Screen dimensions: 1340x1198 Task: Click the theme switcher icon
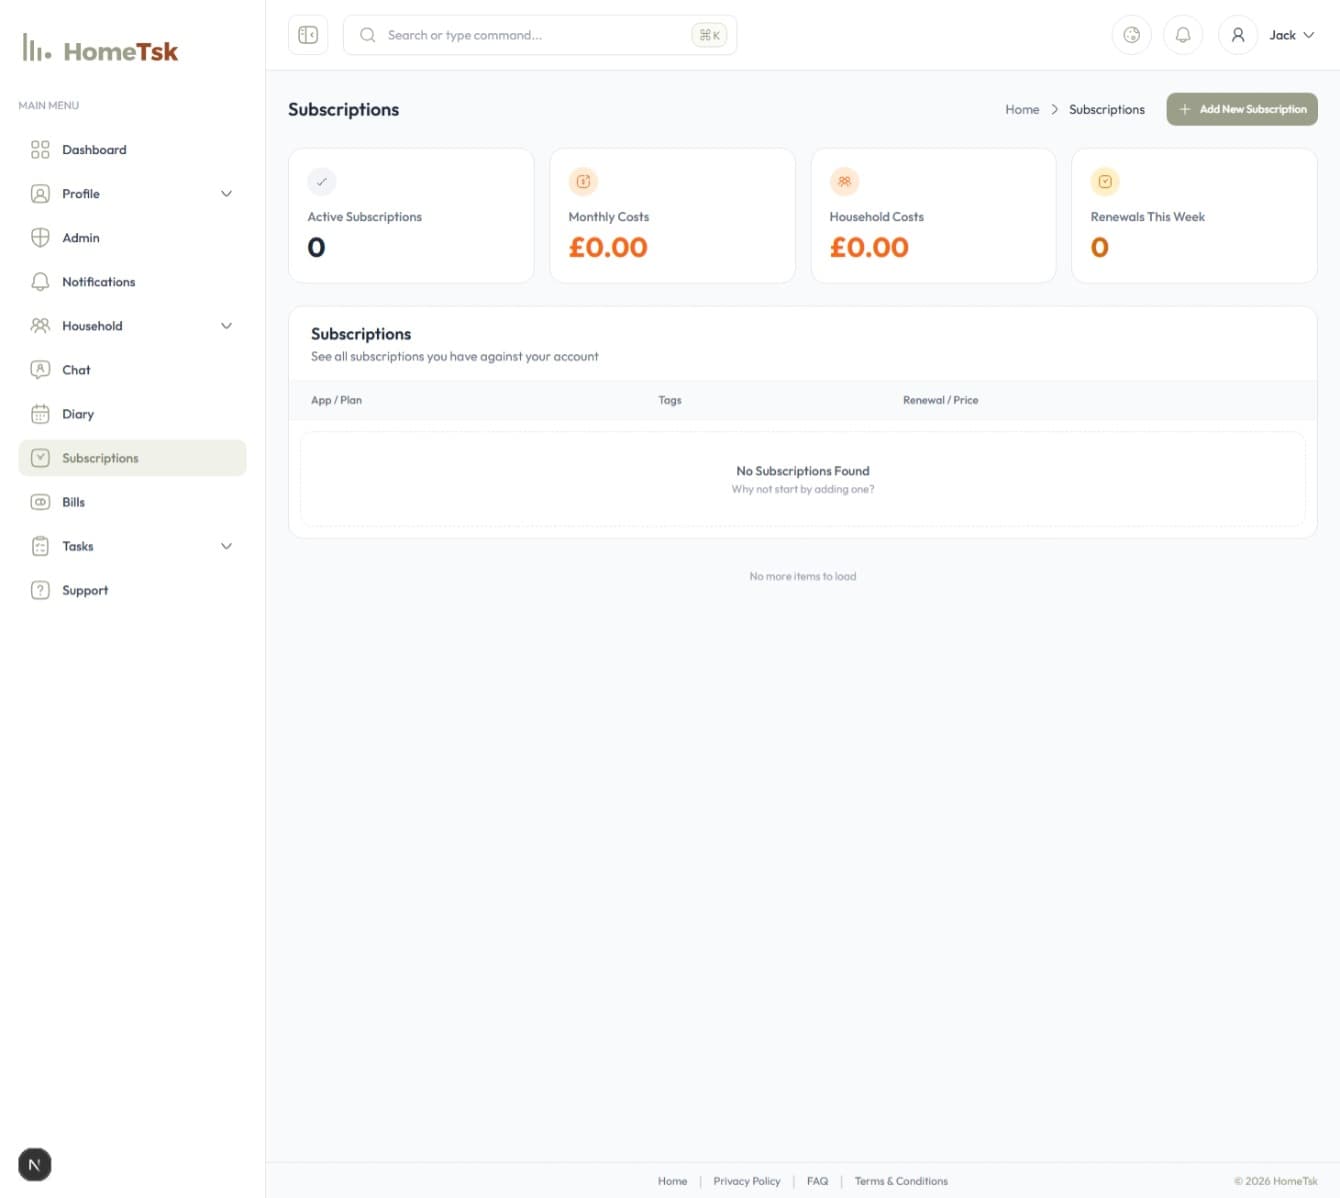click(x=1131, y=35)
